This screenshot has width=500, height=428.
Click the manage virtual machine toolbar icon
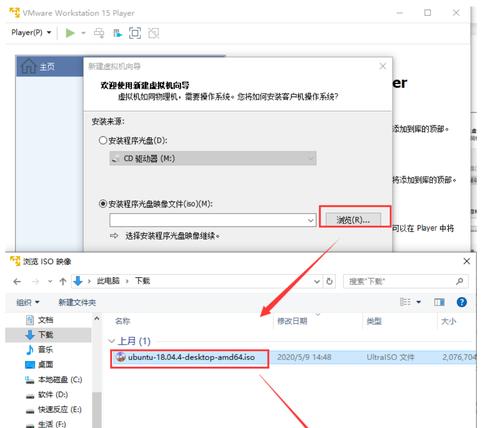click(117, 33)
